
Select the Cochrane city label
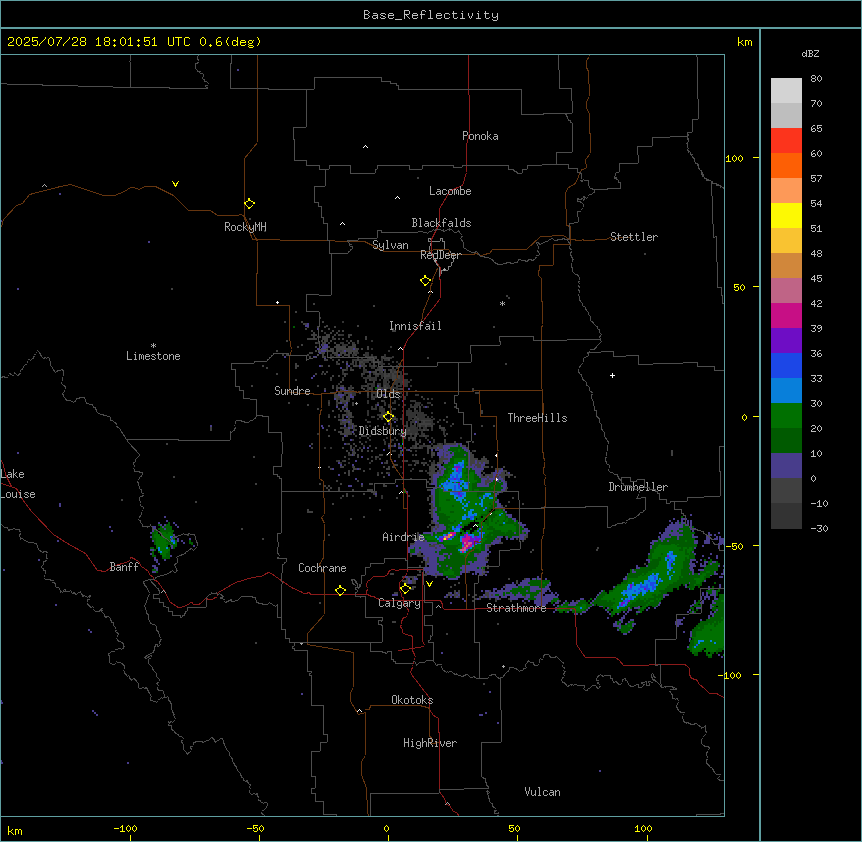coord(322,568)
